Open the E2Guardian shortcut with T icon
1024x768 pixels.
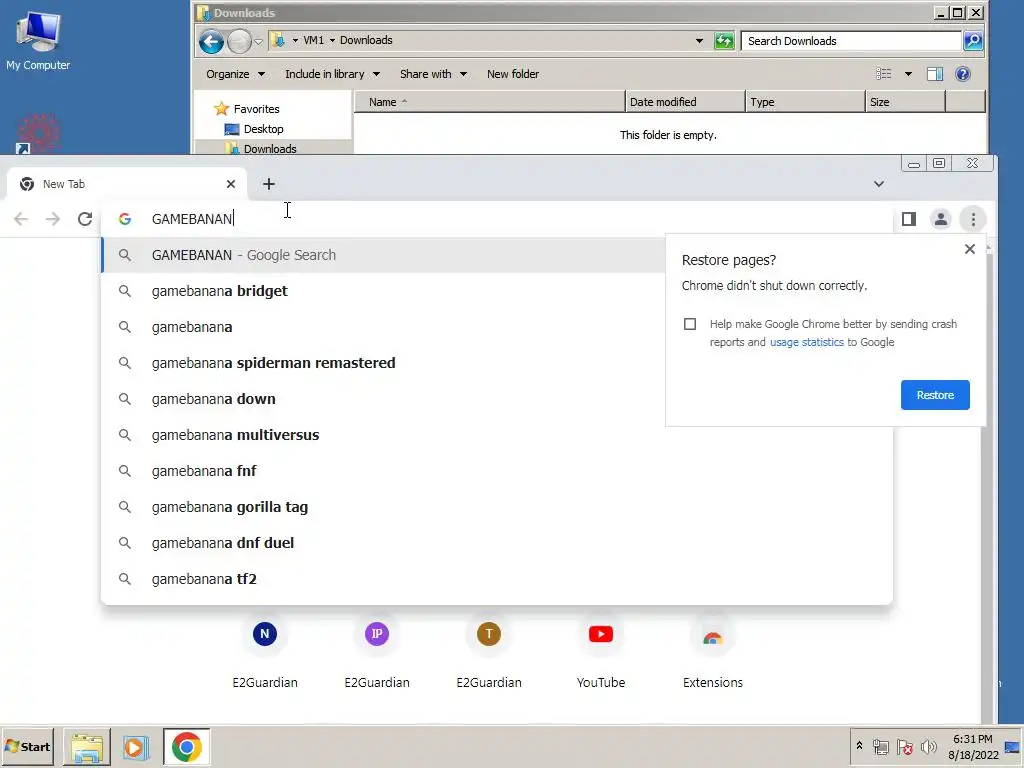pyautogui.click(x=488, y=652)
